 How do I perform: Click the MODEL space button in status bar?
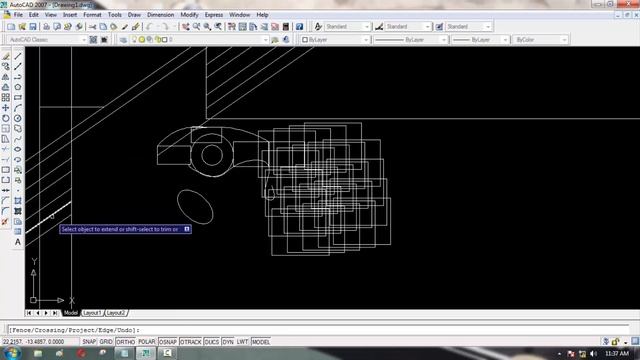tap(260, 342)
